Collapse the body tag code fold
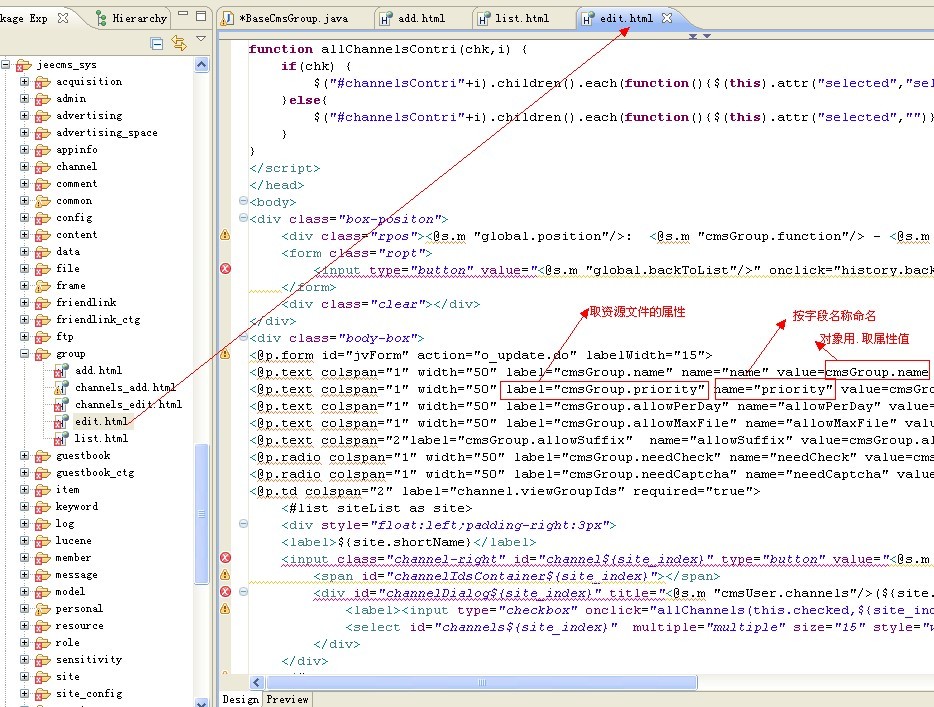The height and width of the screenshot is (707, 934). 243,201
